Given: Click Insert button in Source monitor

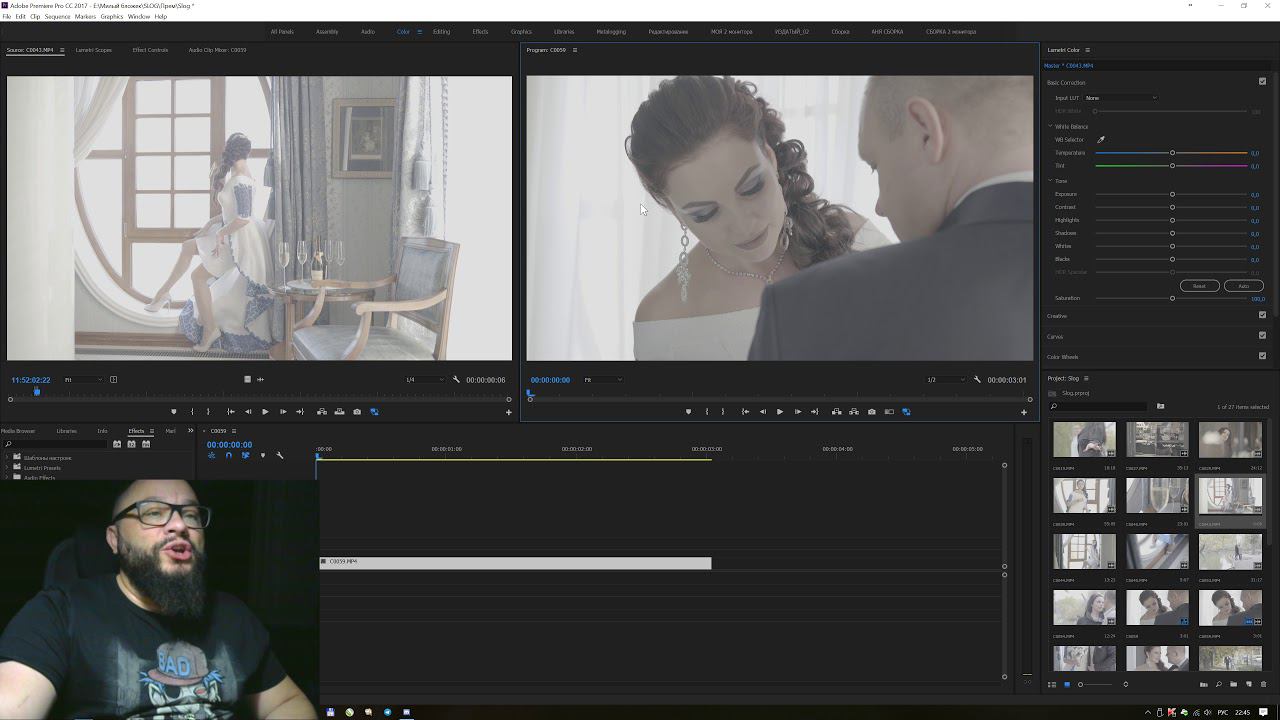Looking at the screenshot, I should (x=322, y=411).
